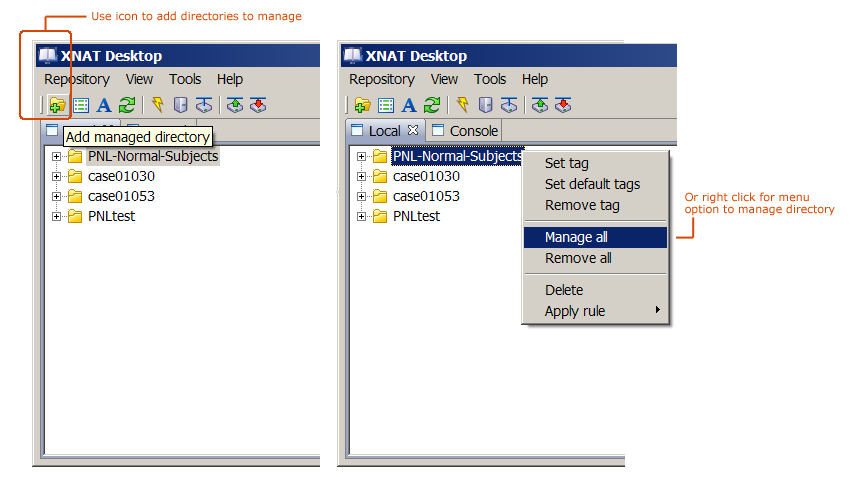Viewport: 851px width, 477px height.
Task: Select case01053 folder in left window tree
Action: 121,196
